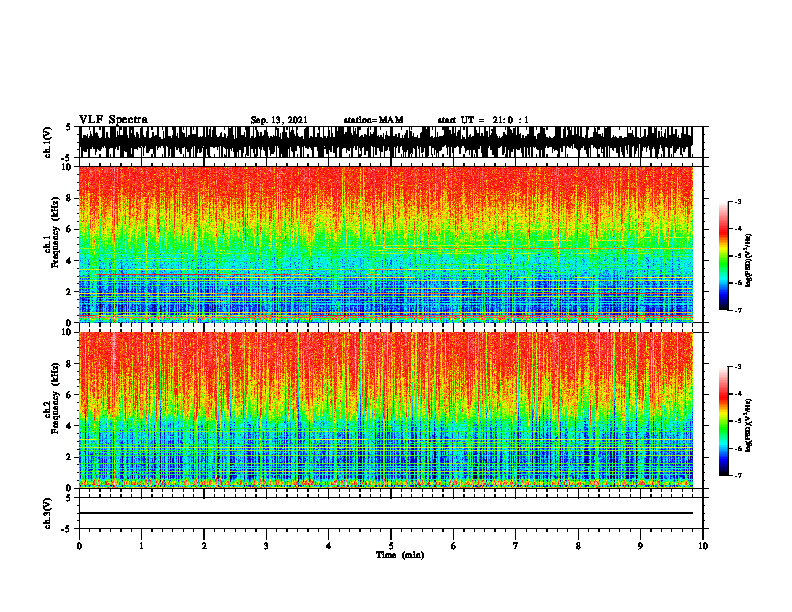
Task: Click the ch.3(V) flat trace line
Action: click(x=386, y=513)
